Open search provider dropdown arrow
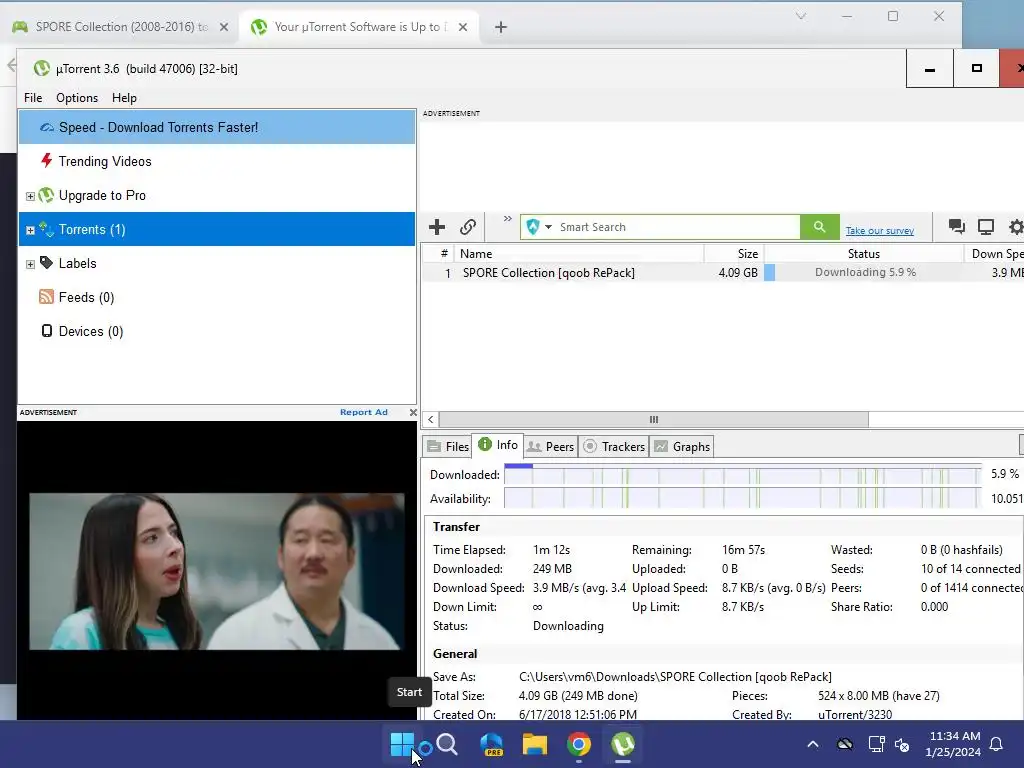This screenshot has height=768, width=1024. pos(549,227)
